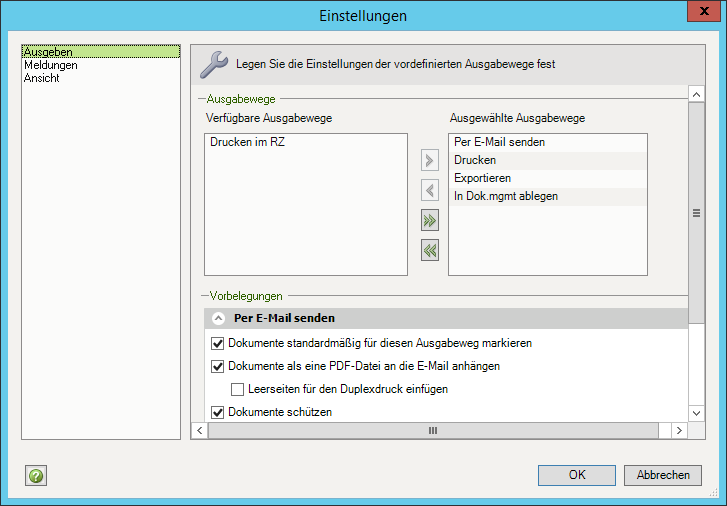
Task: Enable 'Leerseiten für den Duplexdruck einfügen'
Action: (238, 389)
